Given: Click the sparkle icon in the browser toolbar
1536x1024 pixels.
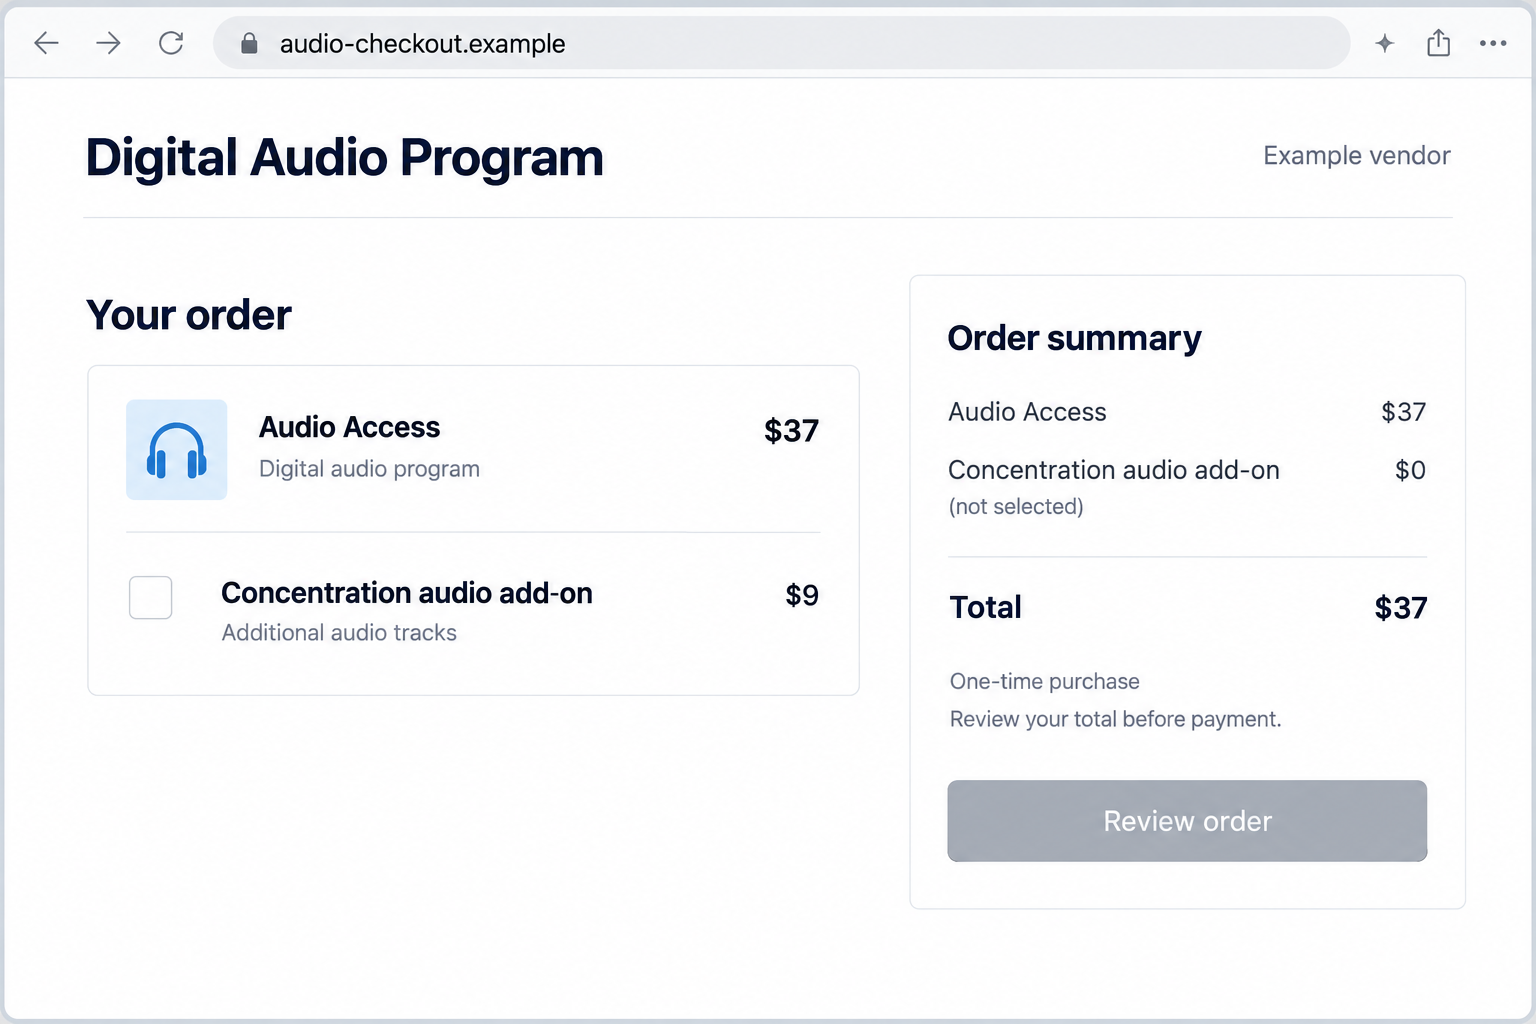Looking at the screenshot, I should pos(1384,43).
